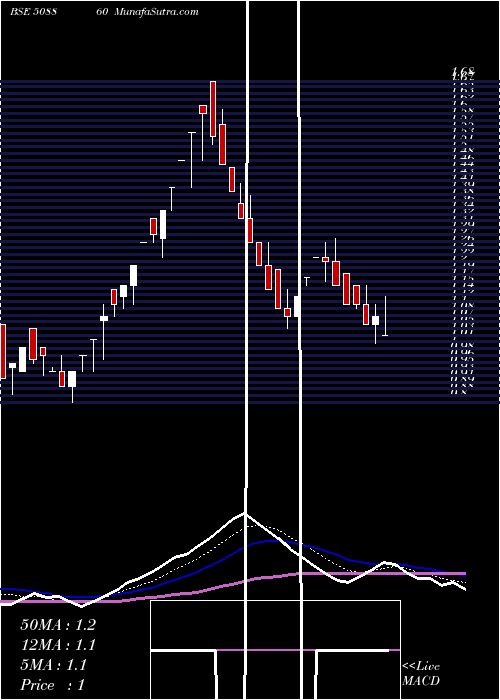
Task: Click the "1.58" price axis label
Action: [463, 110]
